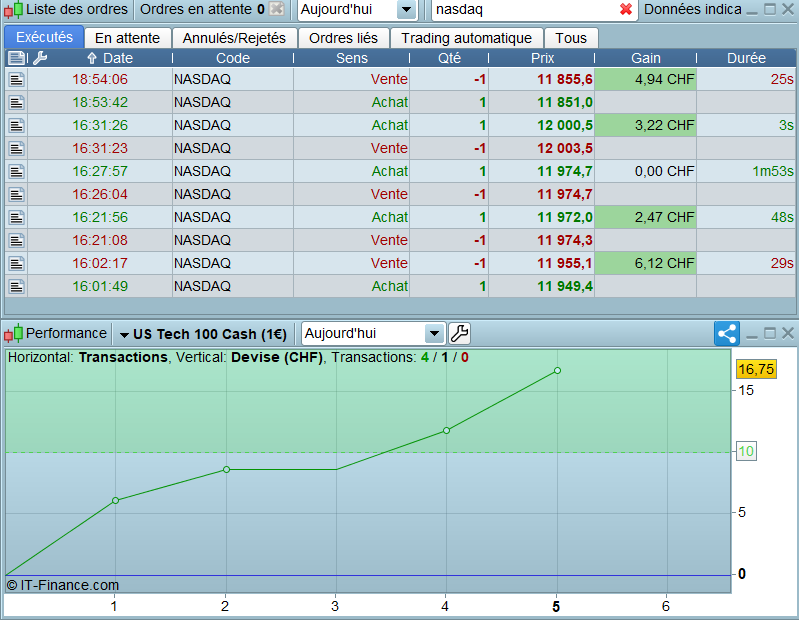Viewport: 799px width, 620px height.
Task: Open the Trading automatique tab
Action: [x=466, y=38]
